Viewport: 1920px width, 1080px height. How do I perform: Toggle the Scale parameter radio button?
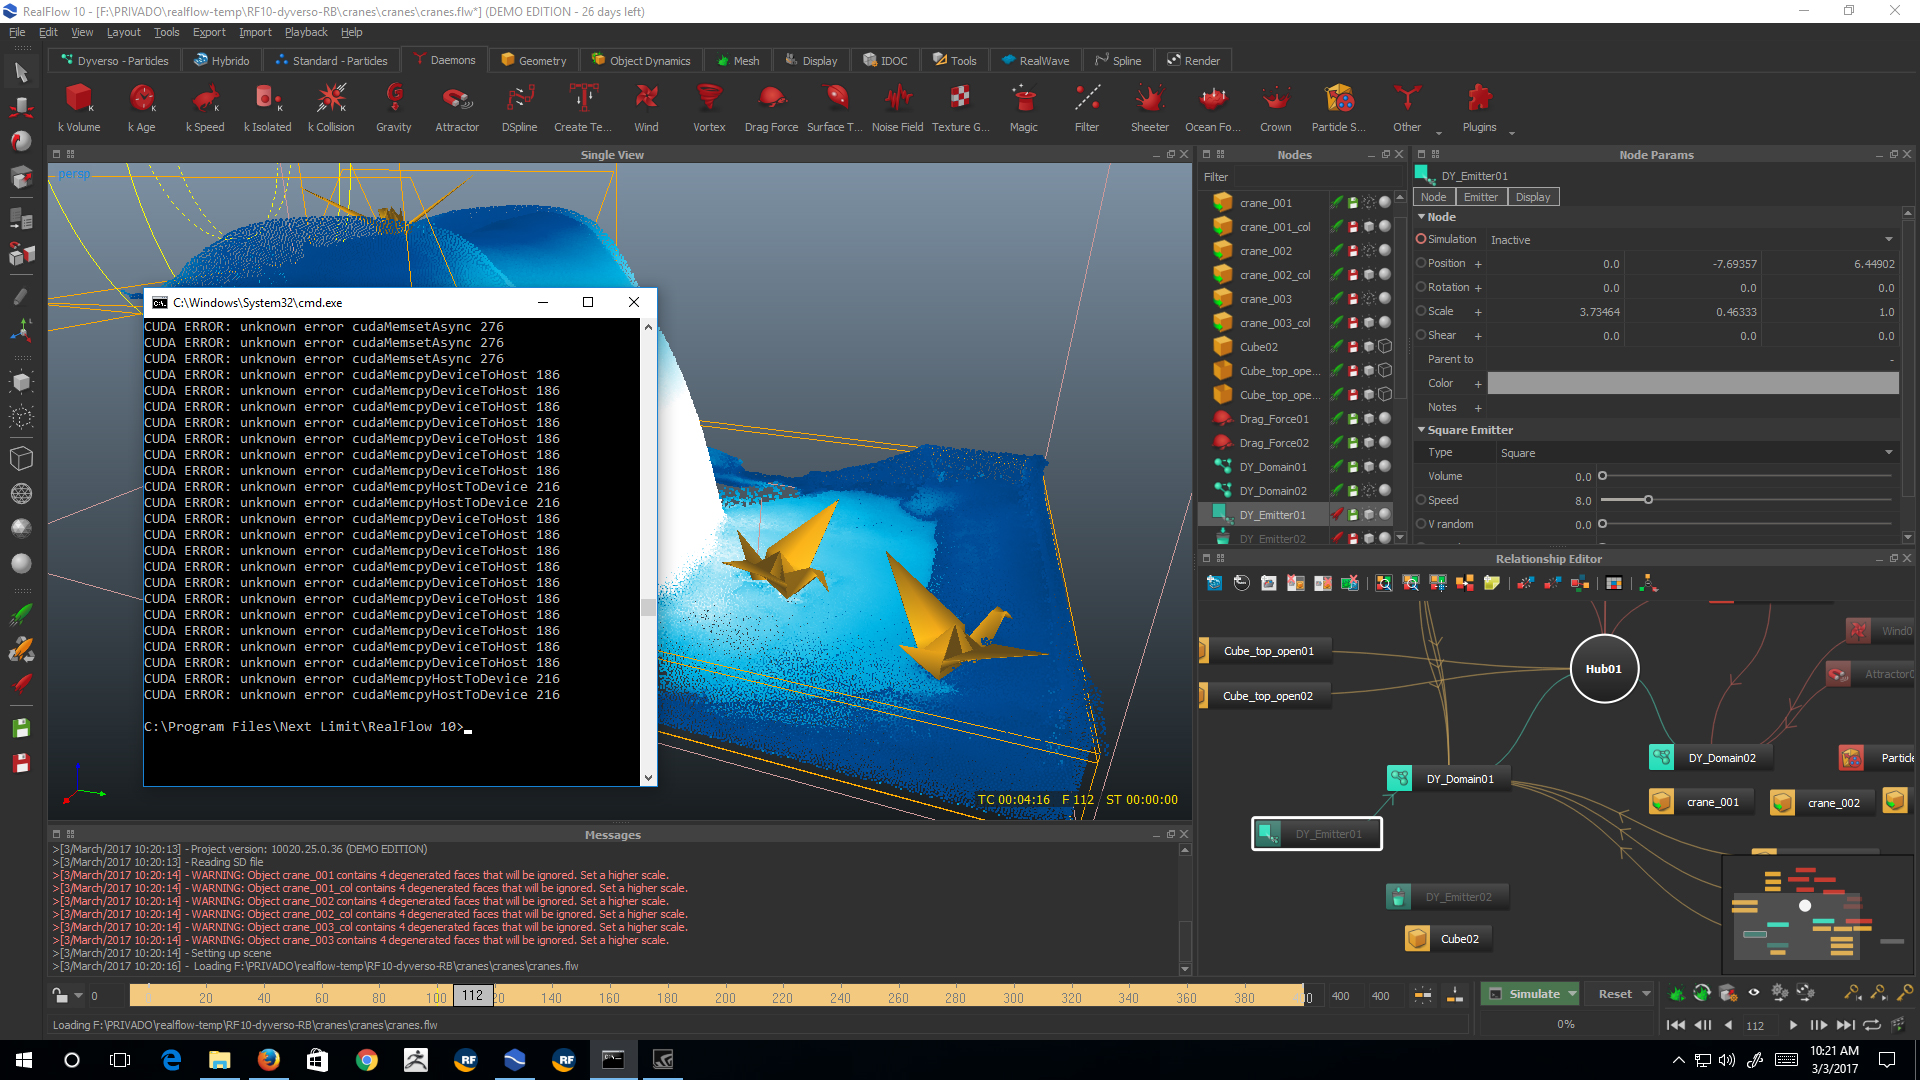[x=1421, y=311]
